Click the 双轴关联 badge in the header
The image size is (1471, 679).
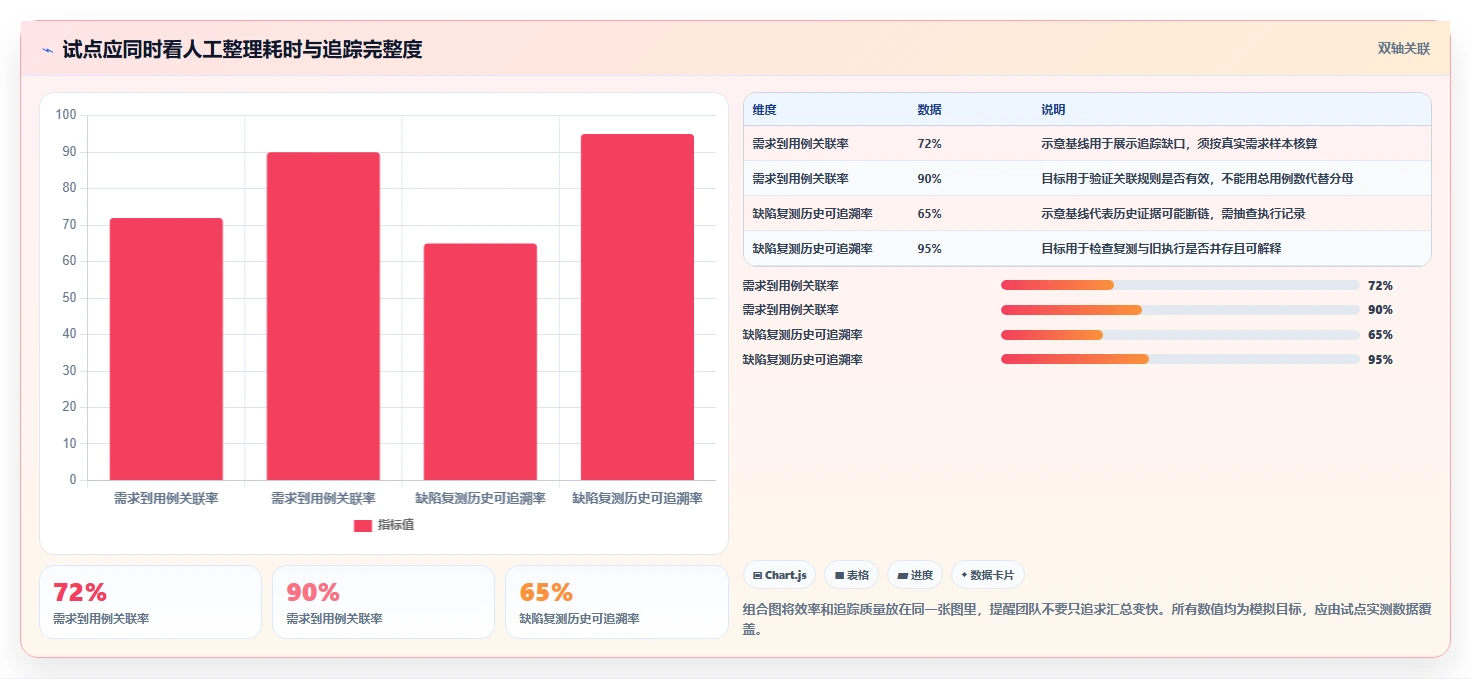1404,48
